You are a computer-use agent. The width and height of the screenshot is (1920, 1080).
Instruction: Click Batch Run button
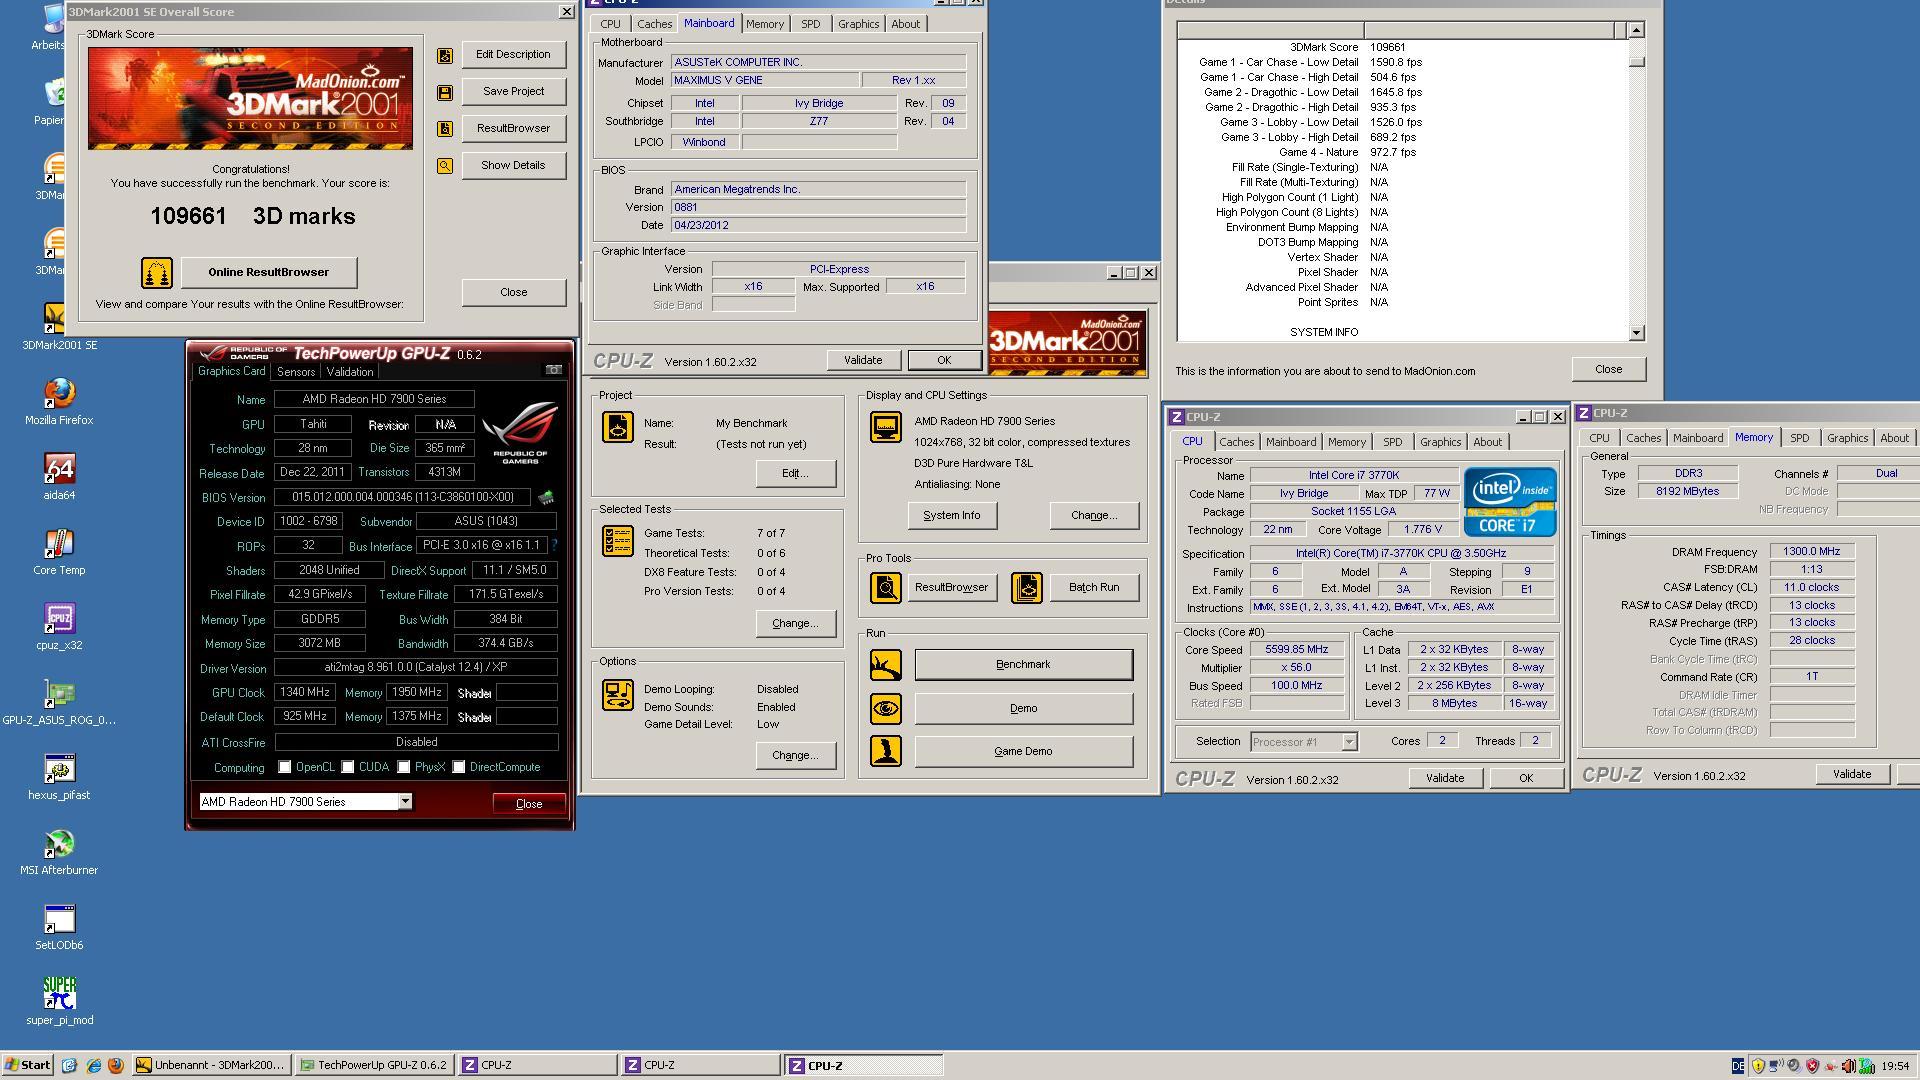point(1094,587)
